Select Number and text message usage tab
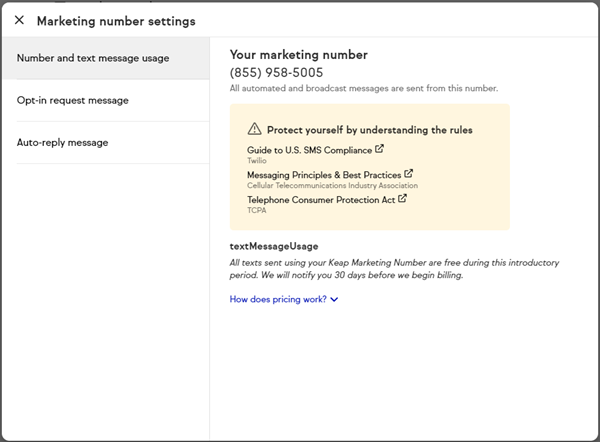Screen dimensions: 600x442 pos(93,58)
